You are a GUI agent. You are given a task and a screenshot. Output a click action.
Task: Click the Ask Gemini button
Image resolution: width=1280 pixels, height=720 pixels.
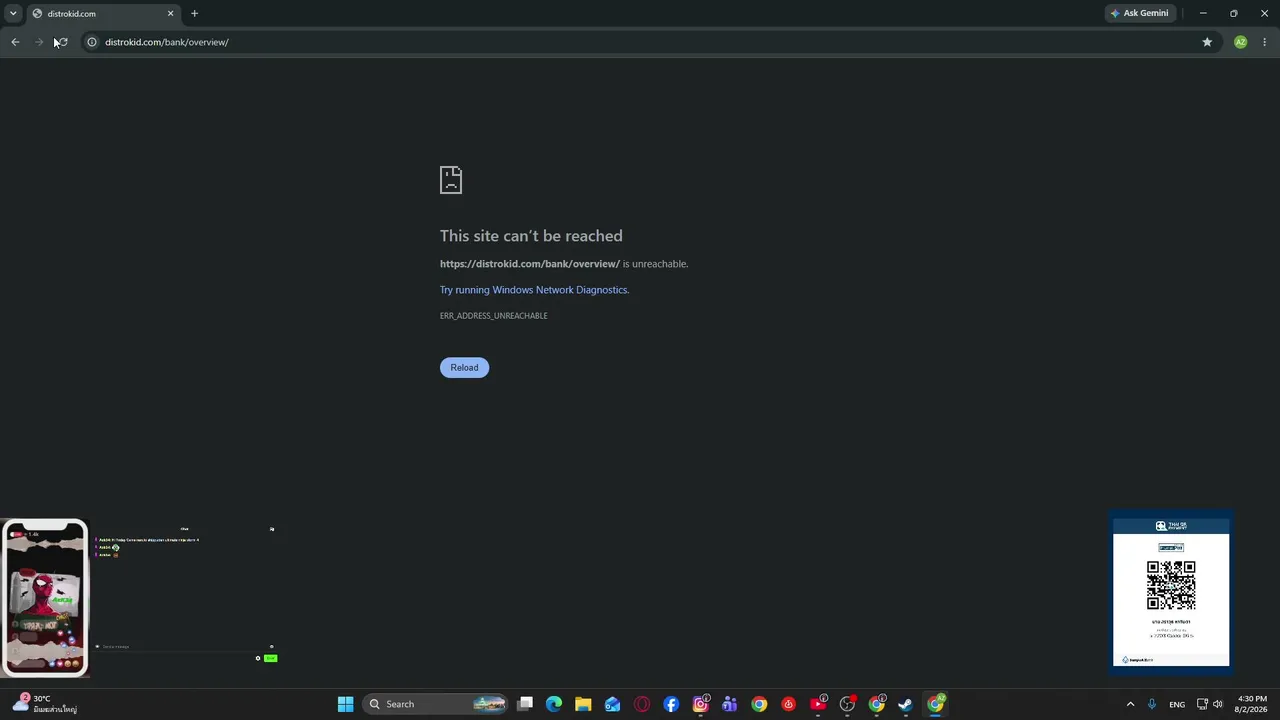(x=1139, y=14)
